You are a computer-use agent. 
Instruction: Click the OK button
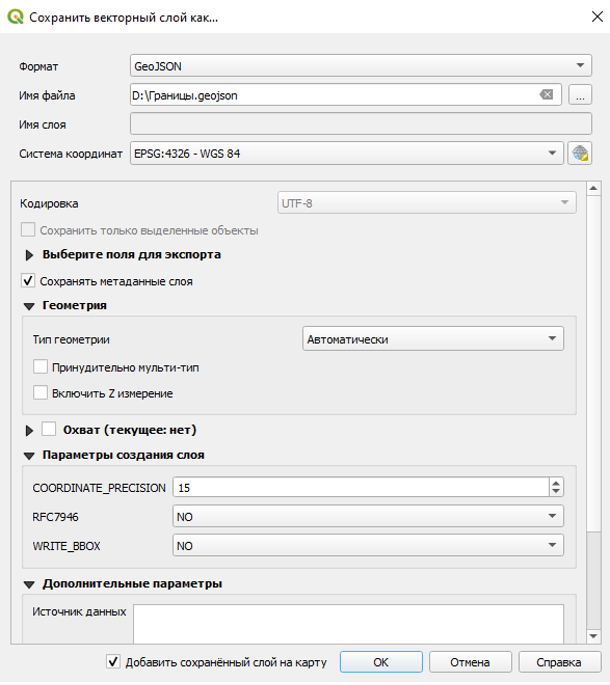(381, 662)
